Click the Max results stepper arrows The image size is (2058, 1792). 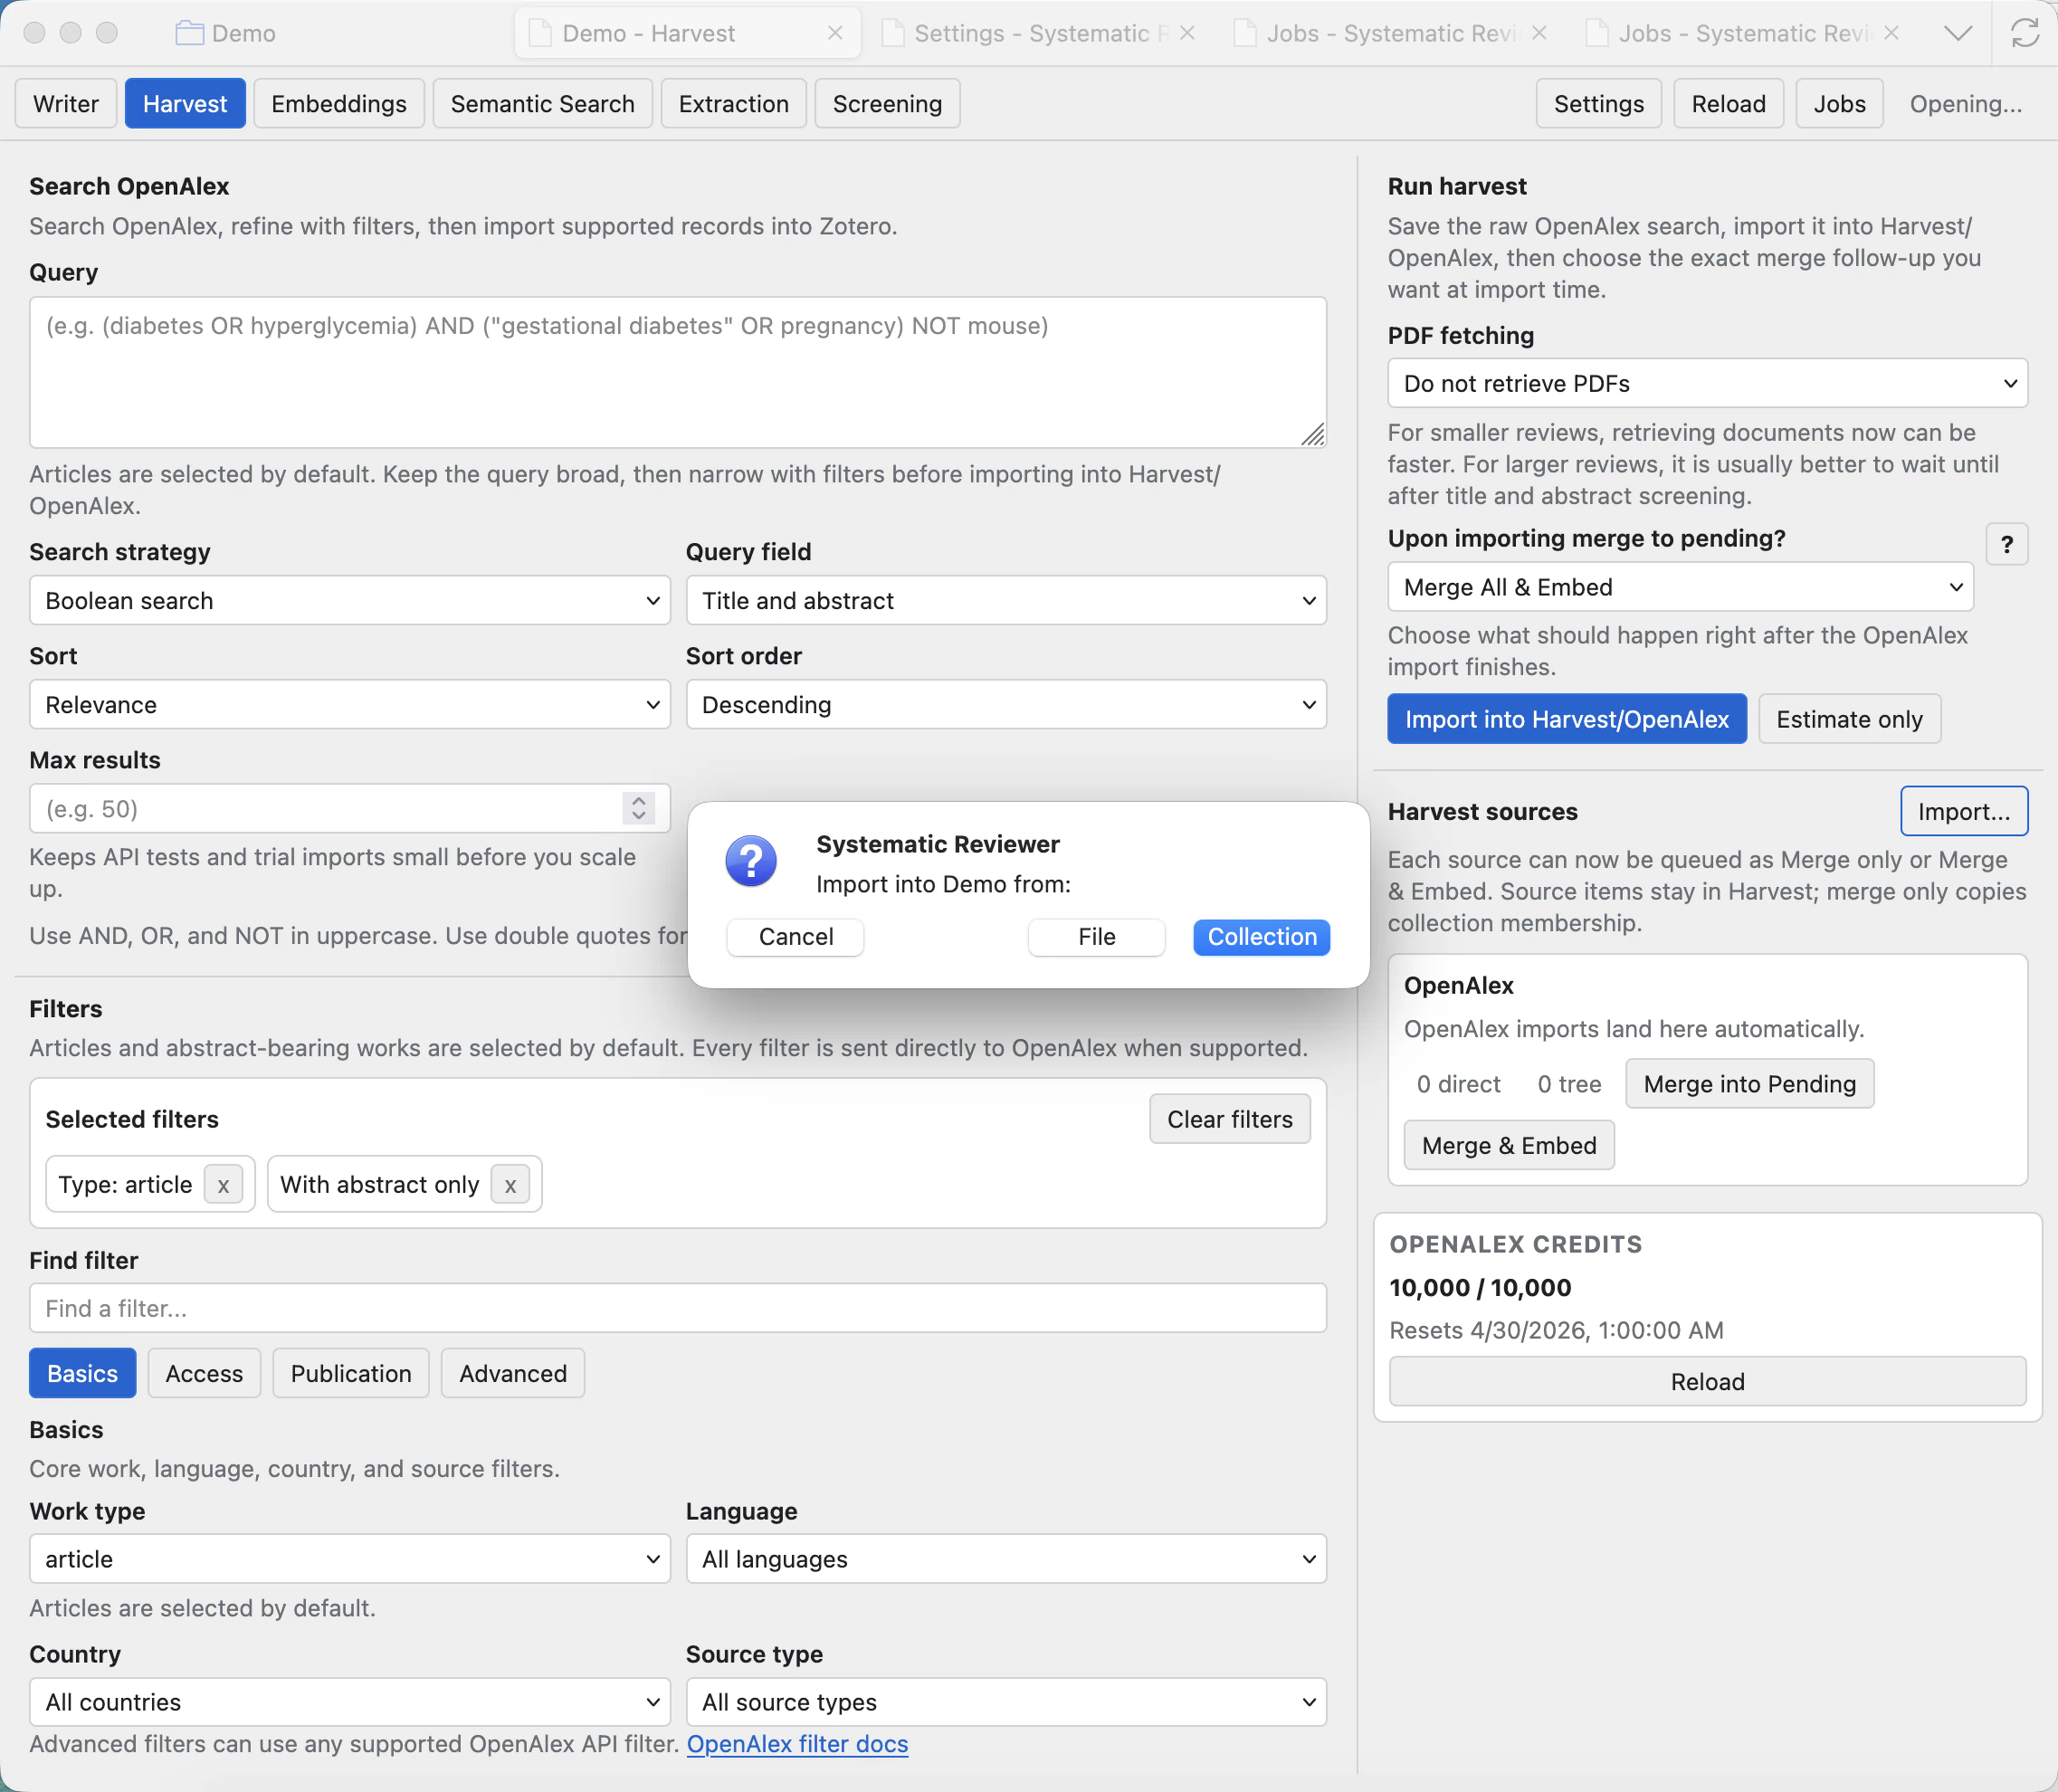tap(638, 808)
